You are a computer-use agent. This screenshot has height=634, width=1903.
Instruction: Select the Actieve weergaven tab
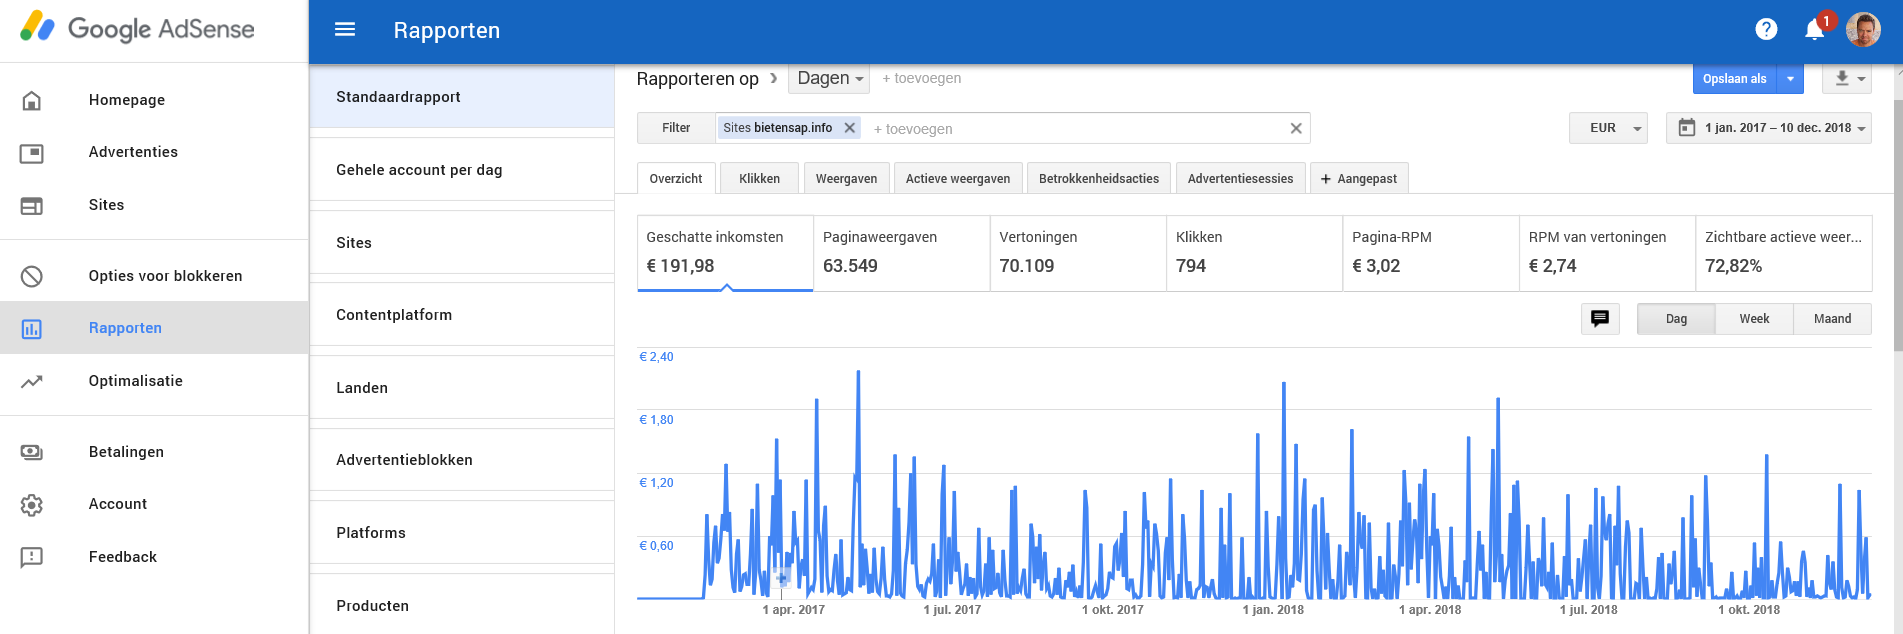(958, 178)
